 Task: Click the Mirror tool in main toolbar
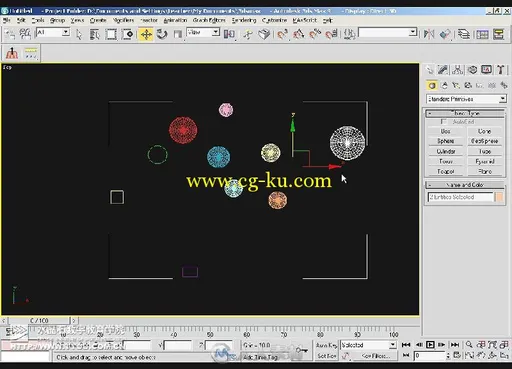click(x=429, y=34)
